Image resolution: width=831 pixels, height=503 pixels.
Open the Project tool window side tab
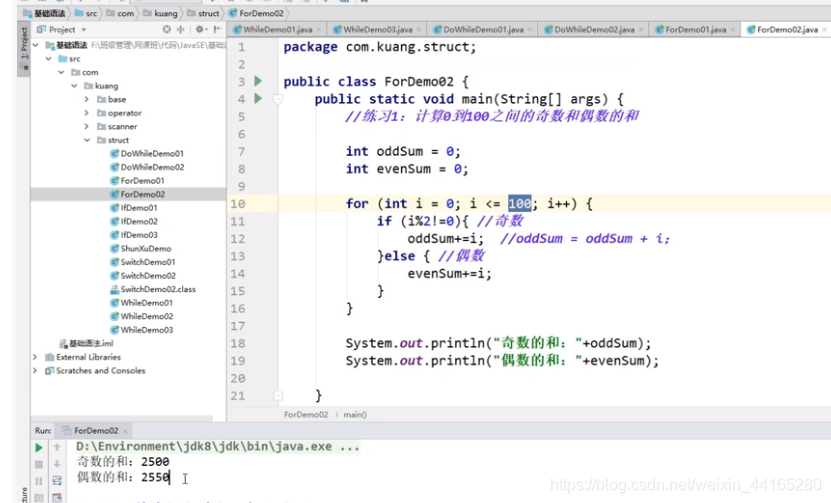[24, 48]
